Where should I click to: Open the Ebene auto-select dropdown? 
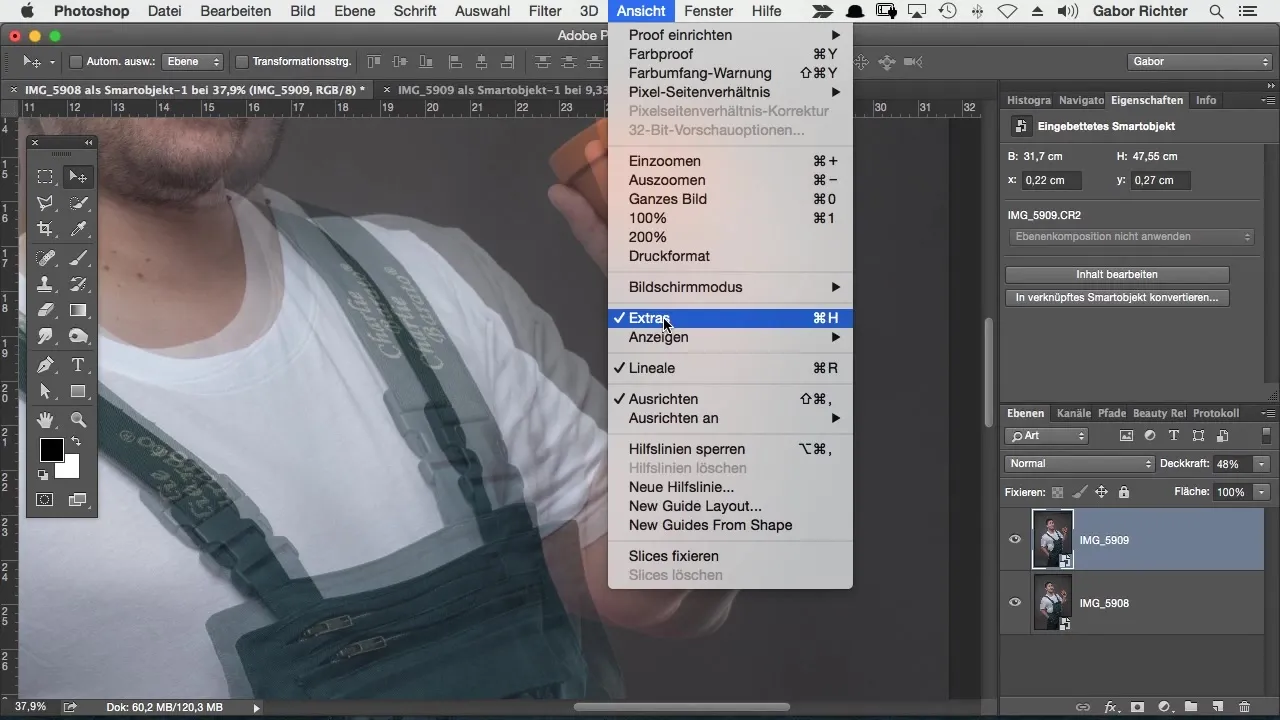tap(192, 62)
